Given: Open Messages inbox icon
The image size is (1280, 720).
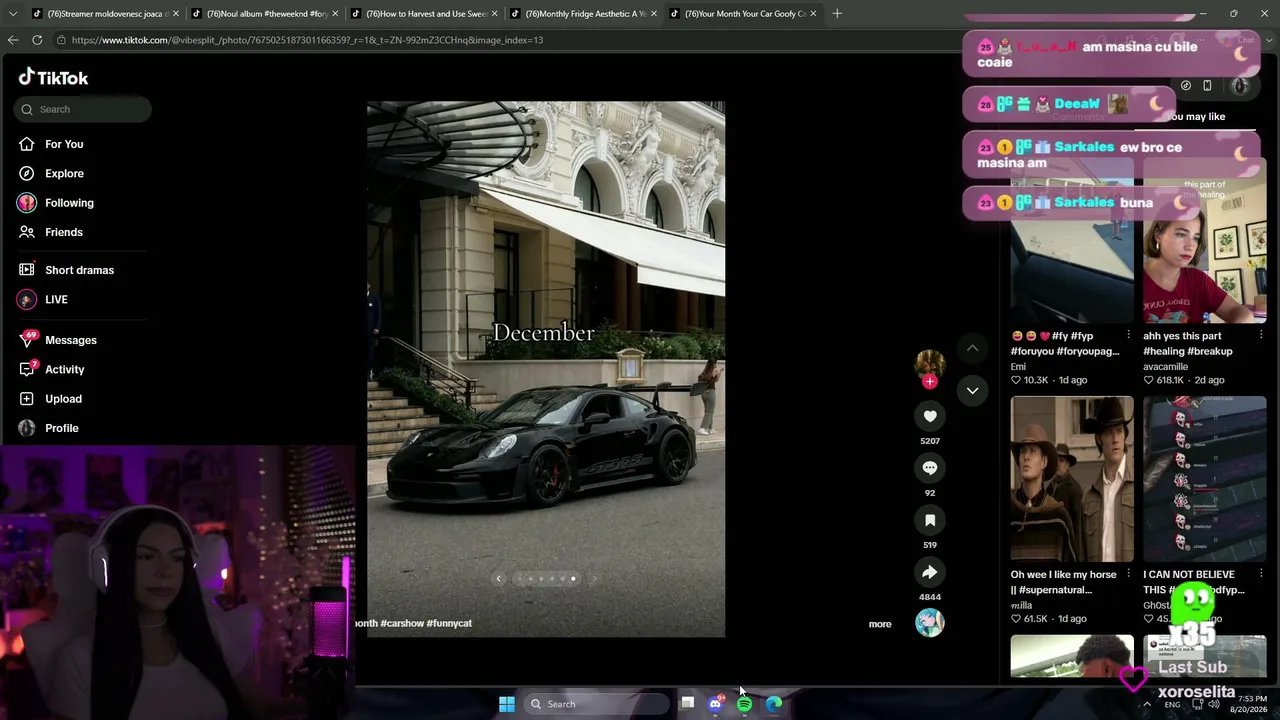Looking at the screenshot, I should point(27,340).
